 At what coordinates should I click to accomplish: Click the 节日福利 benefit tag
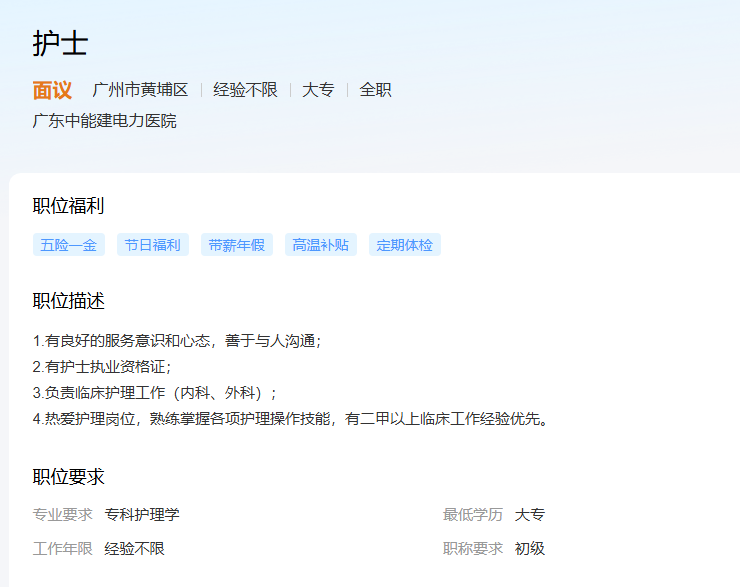[153, 245]
